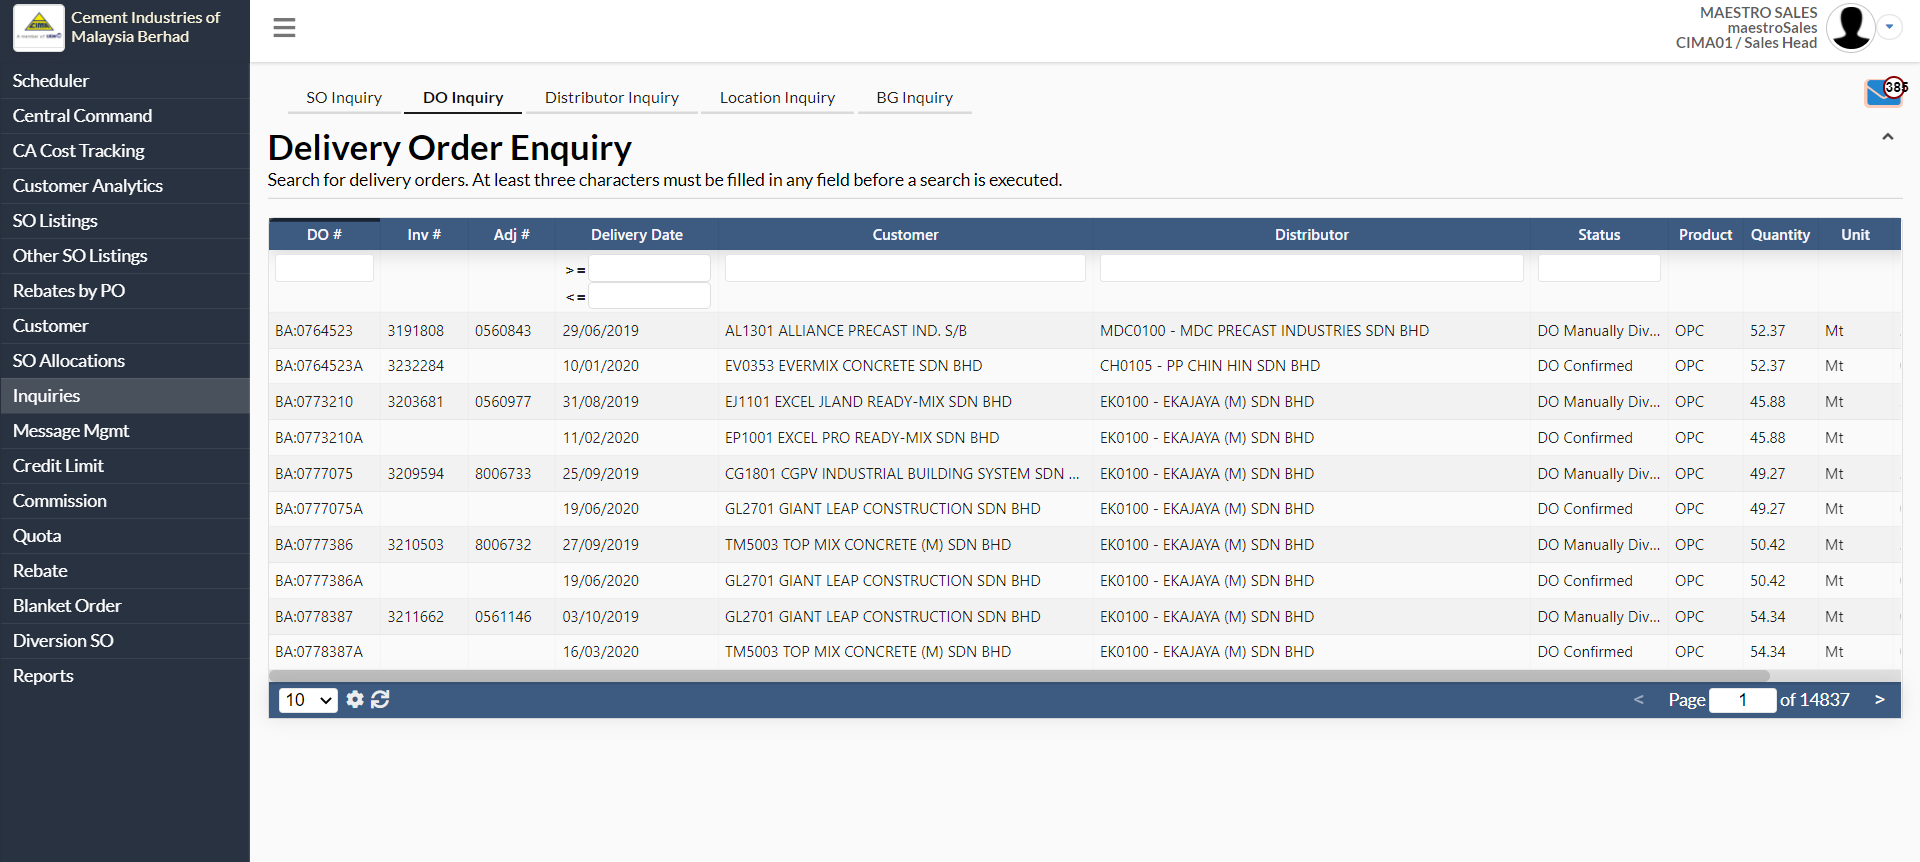The width and height of the screenshot is (1920, 862).
Task: Open Message Mgmt
Action: click(125, 431)
